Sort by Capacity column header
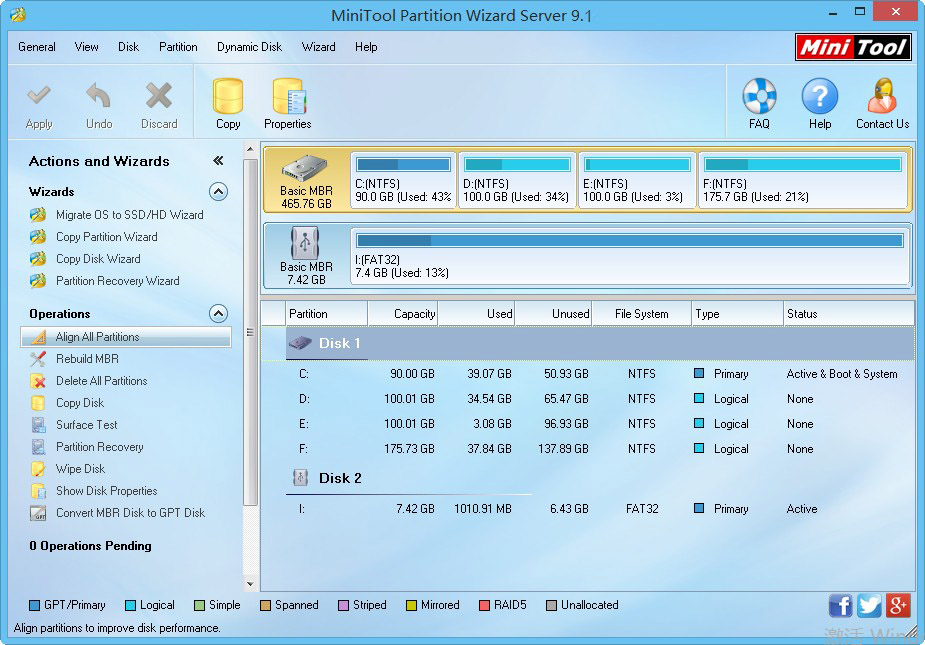 coord(403,314)
